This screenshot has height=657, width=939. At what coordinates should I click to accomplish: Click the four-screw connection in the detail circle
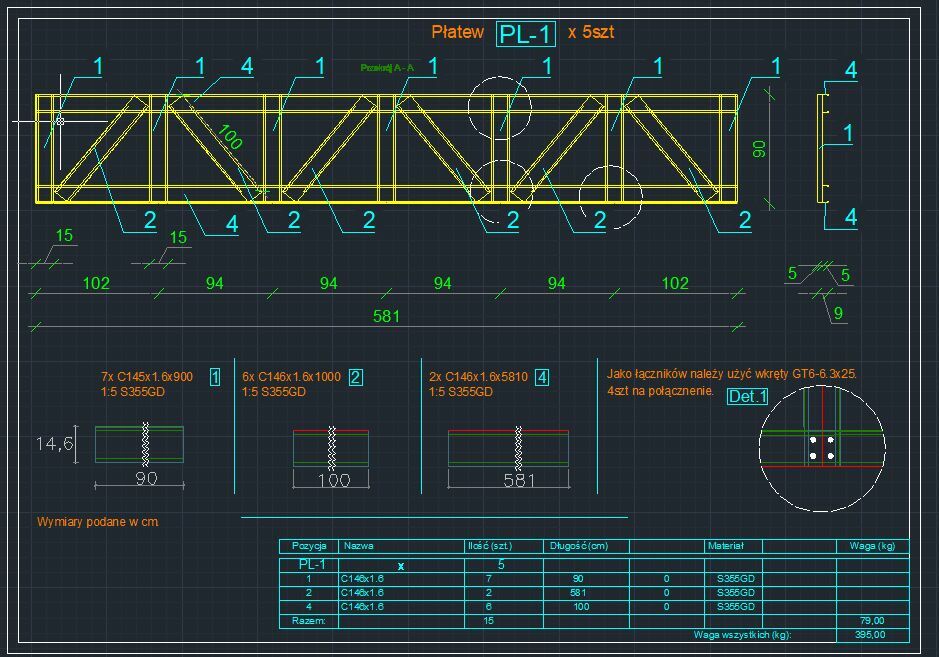[822, 448]
